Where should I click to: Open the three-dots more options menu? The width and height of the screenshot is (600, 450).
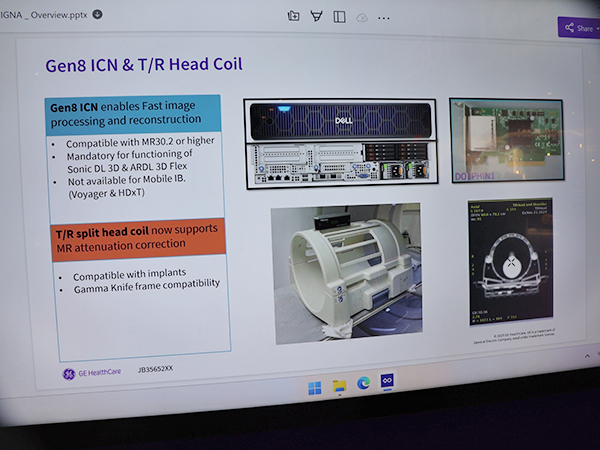click(384, 18)
